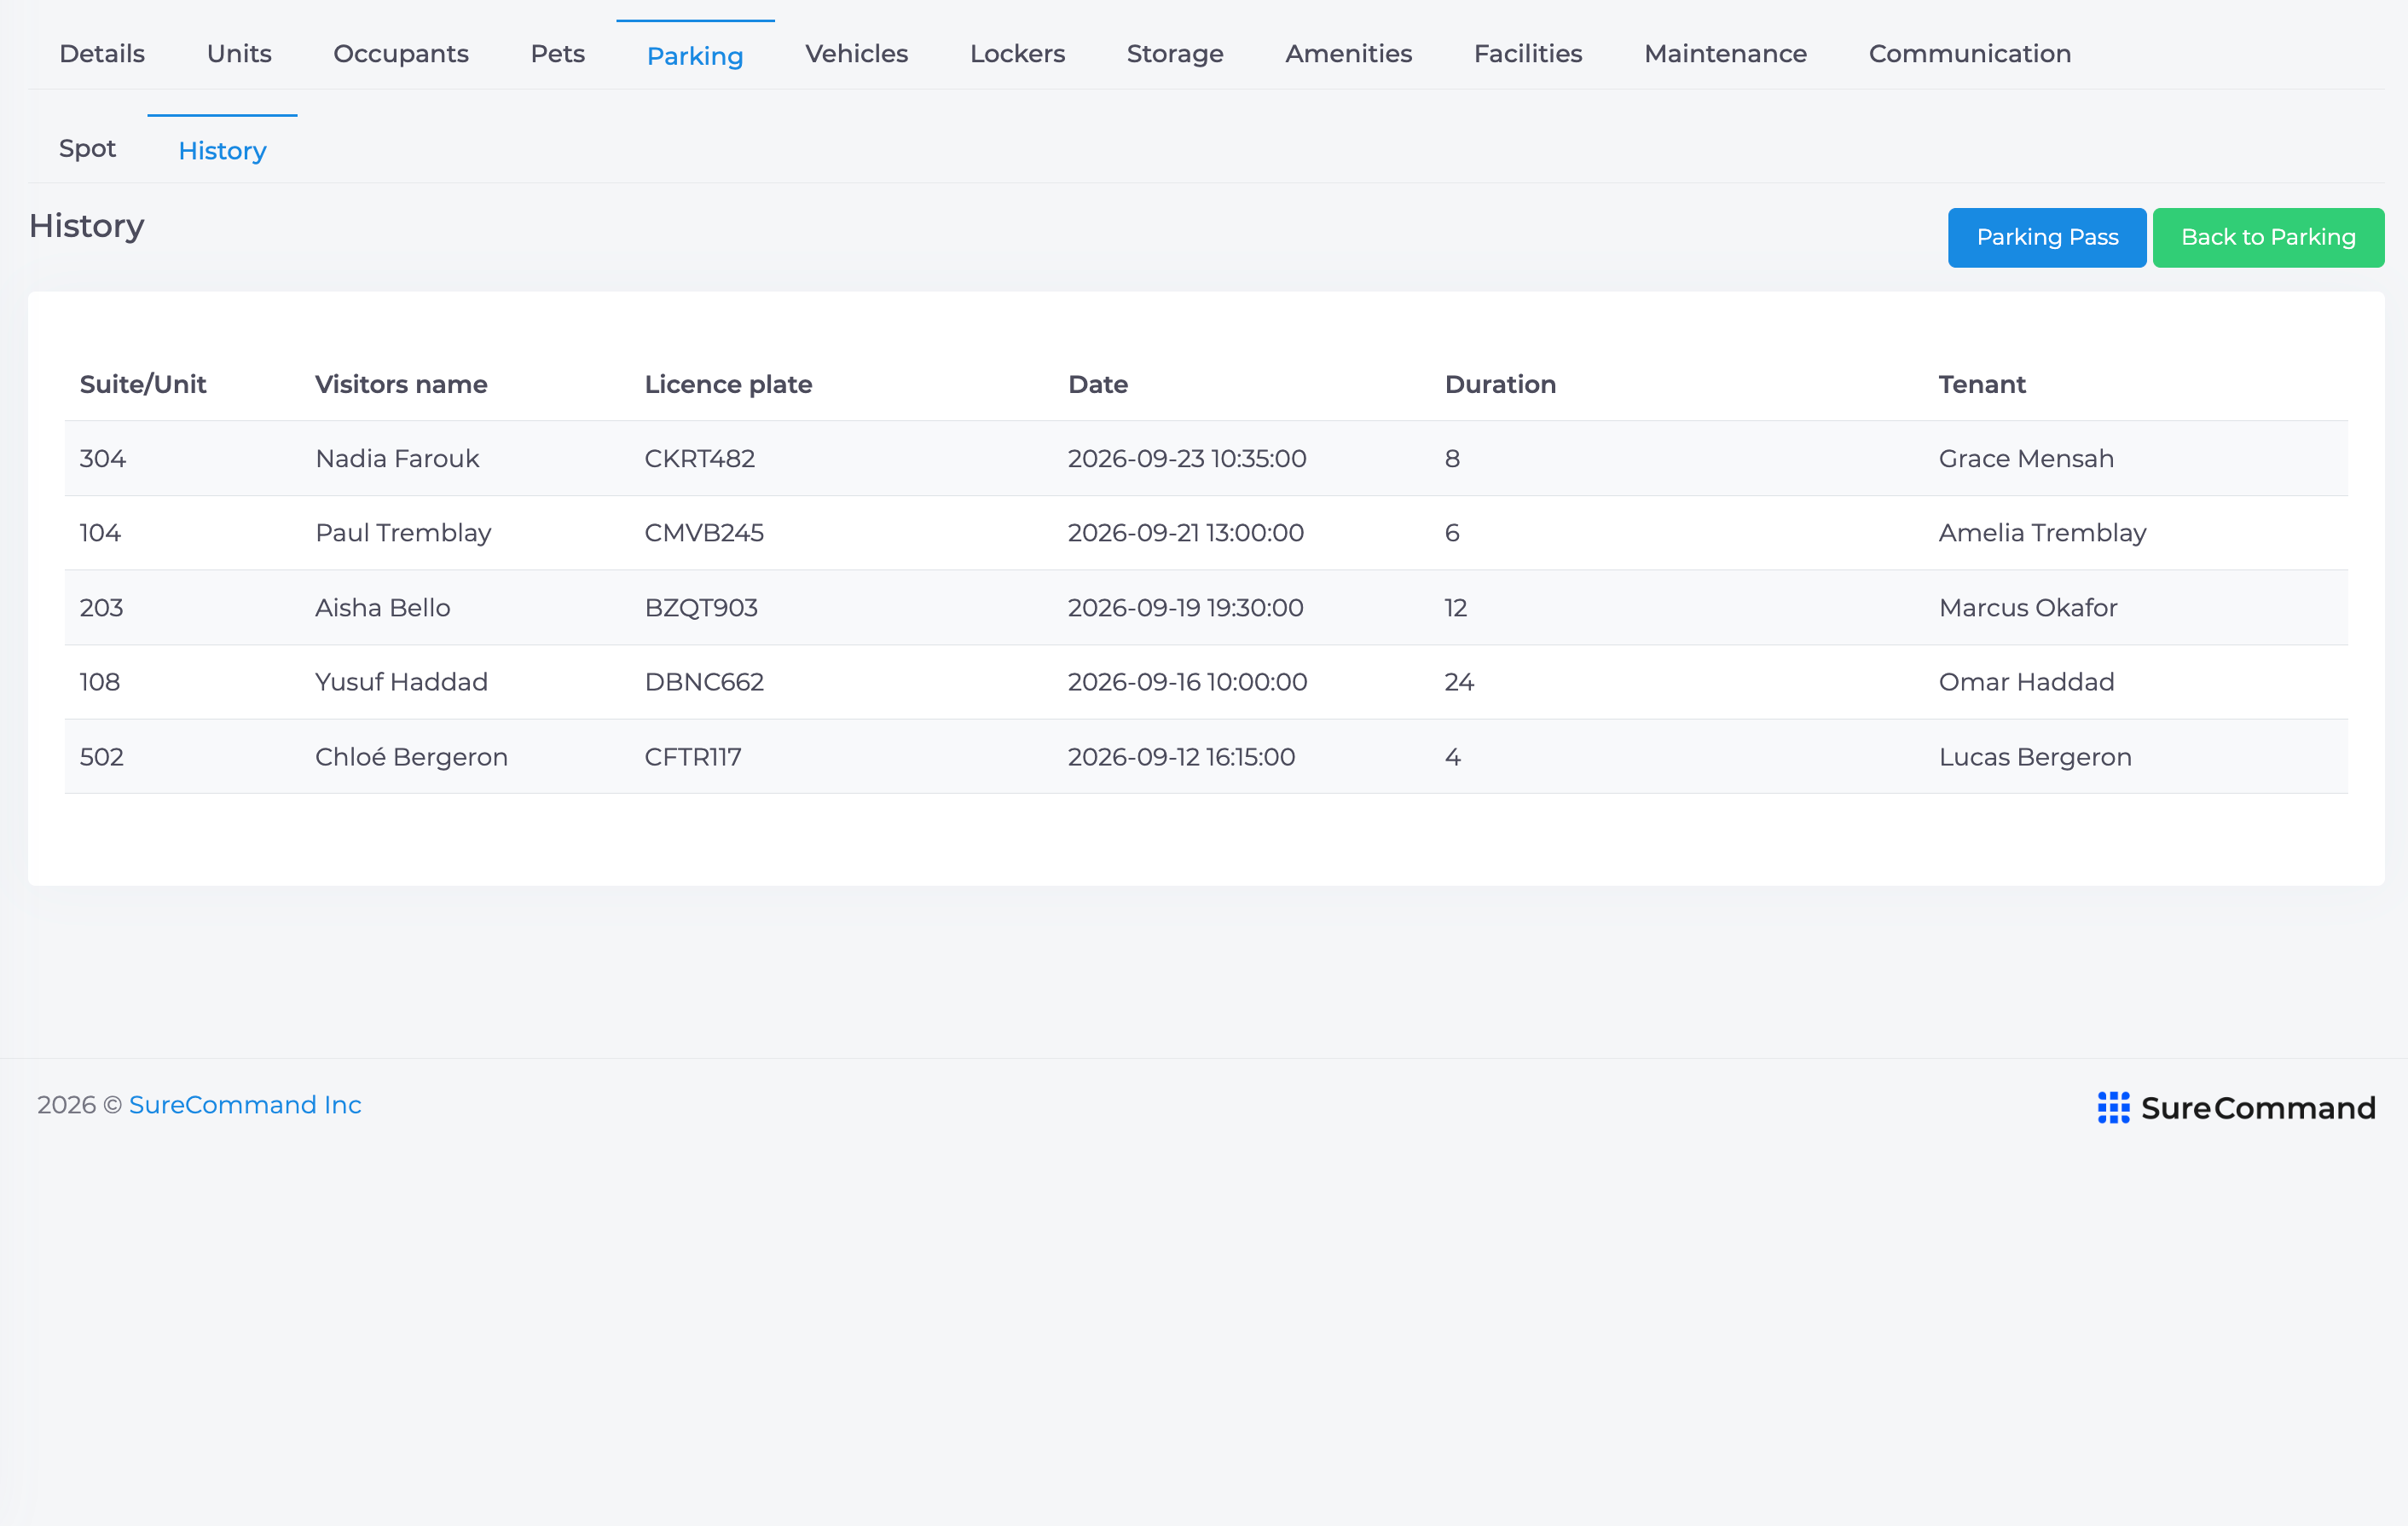
Task: Click licence plate CFTR117
Action: 693,756
